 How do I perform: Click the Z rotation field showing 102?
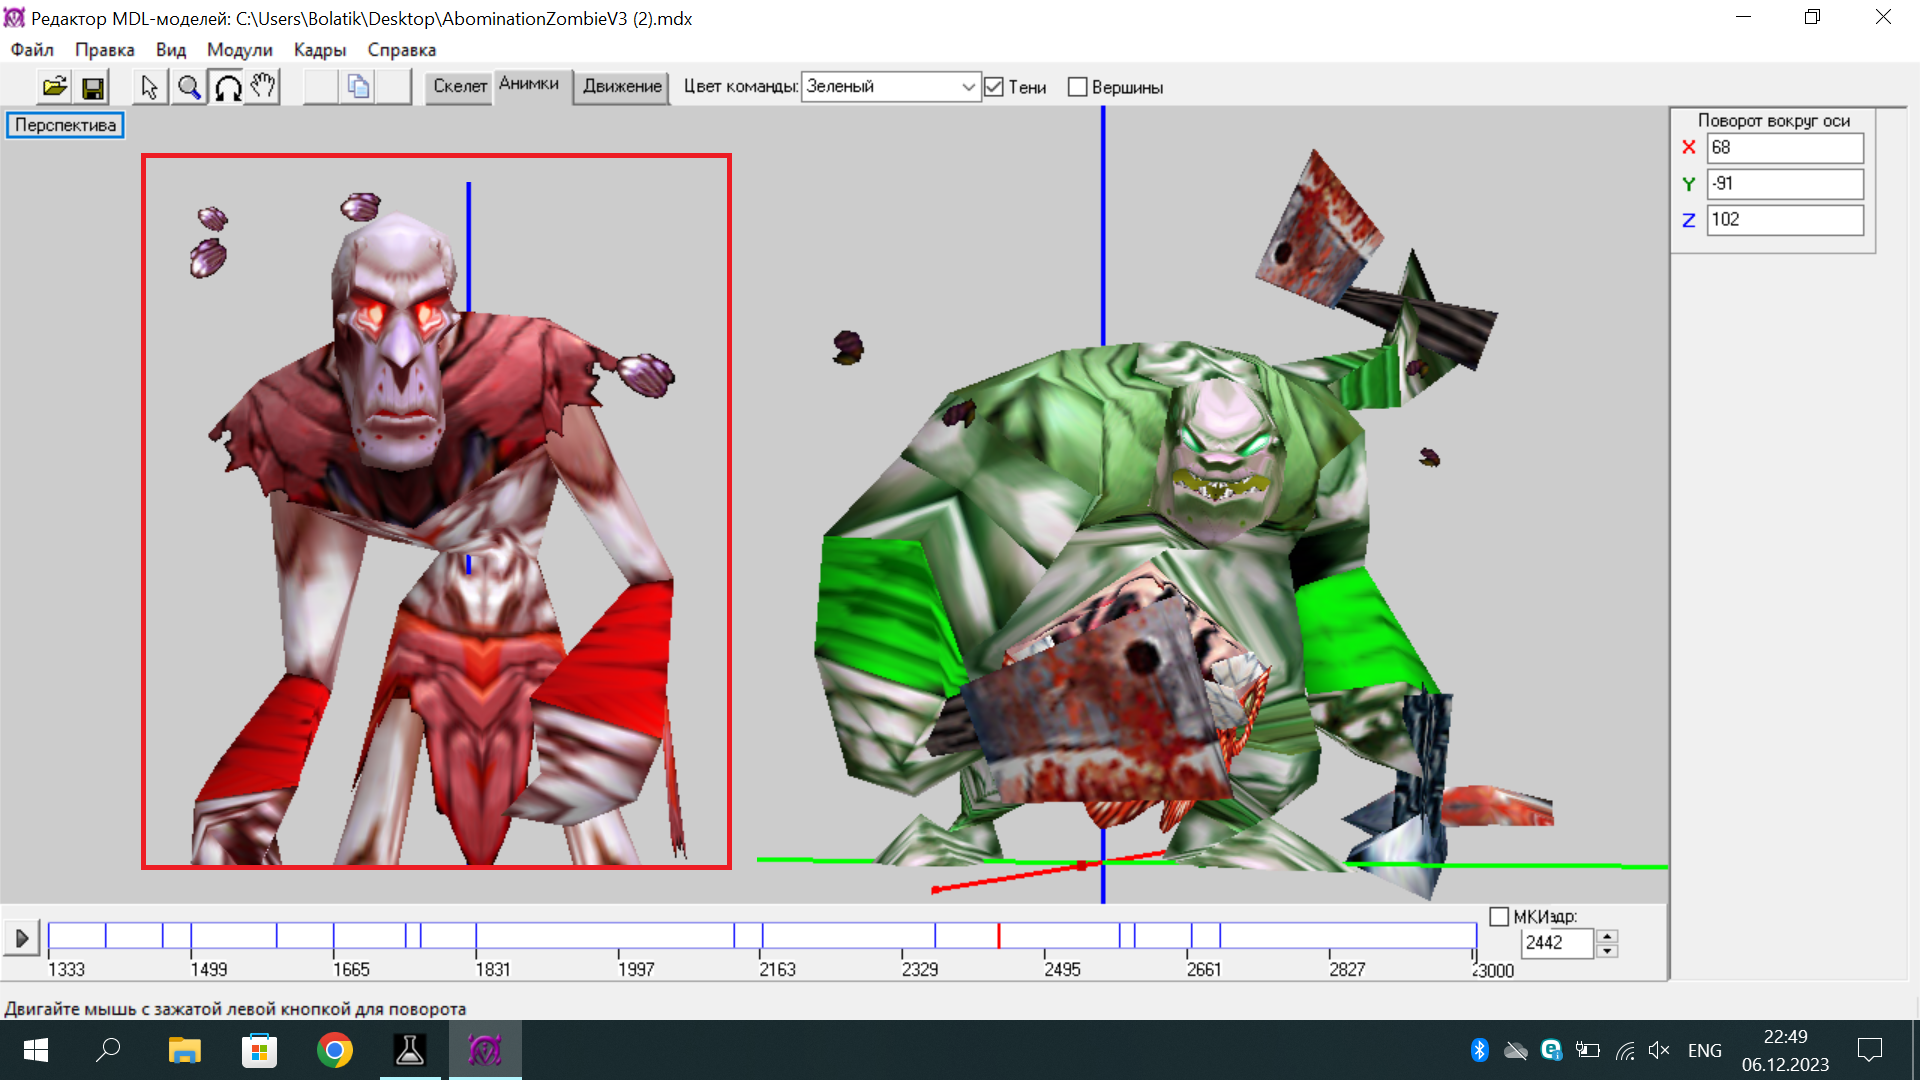1785,220
